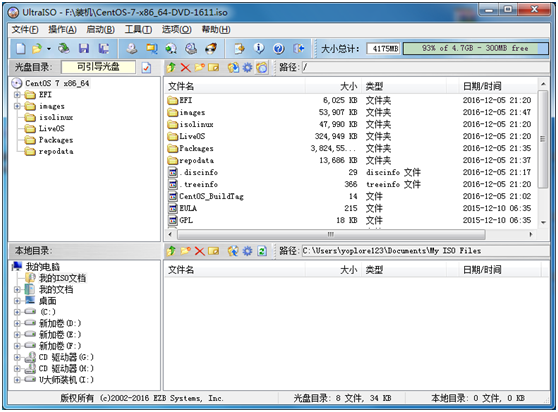The height and width of the screenshot is (412, 558).
Task: Click the 93% of 4.7GB capacity bar
Action: tap(476, 48)
